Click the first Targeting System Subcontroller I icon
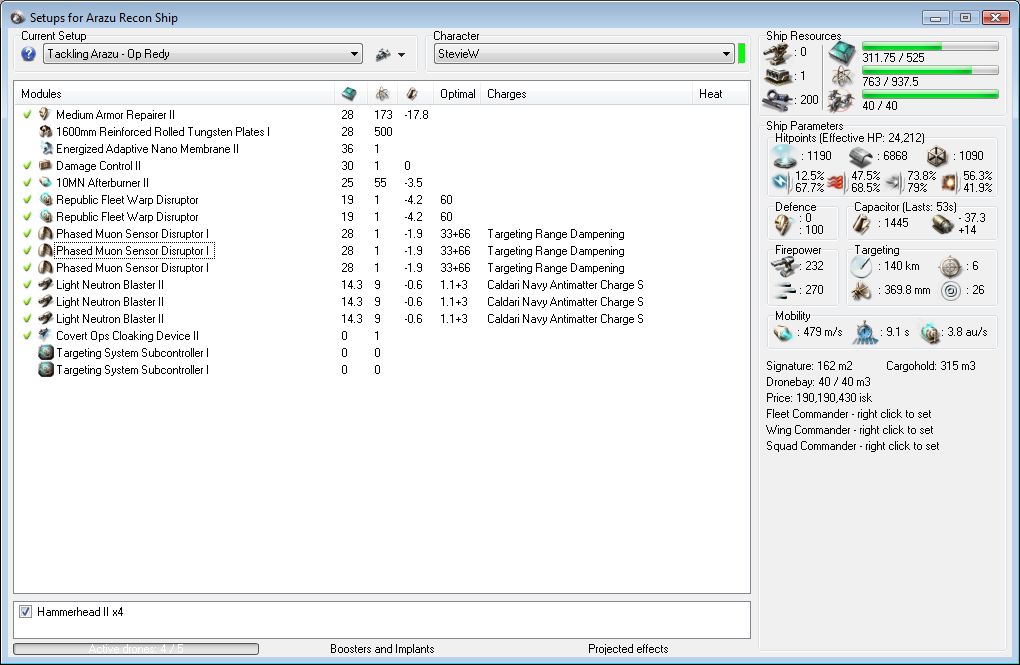 point(46,353)
